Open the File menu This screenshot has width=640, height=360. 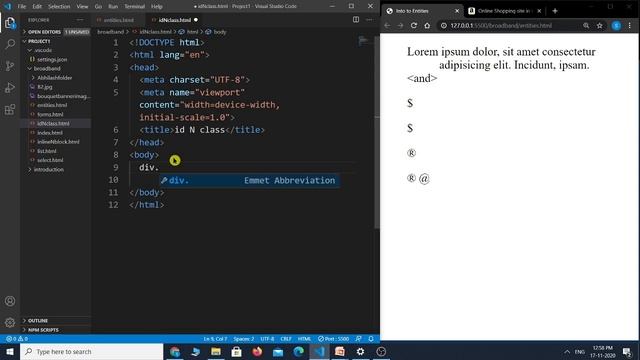[22, 7]
